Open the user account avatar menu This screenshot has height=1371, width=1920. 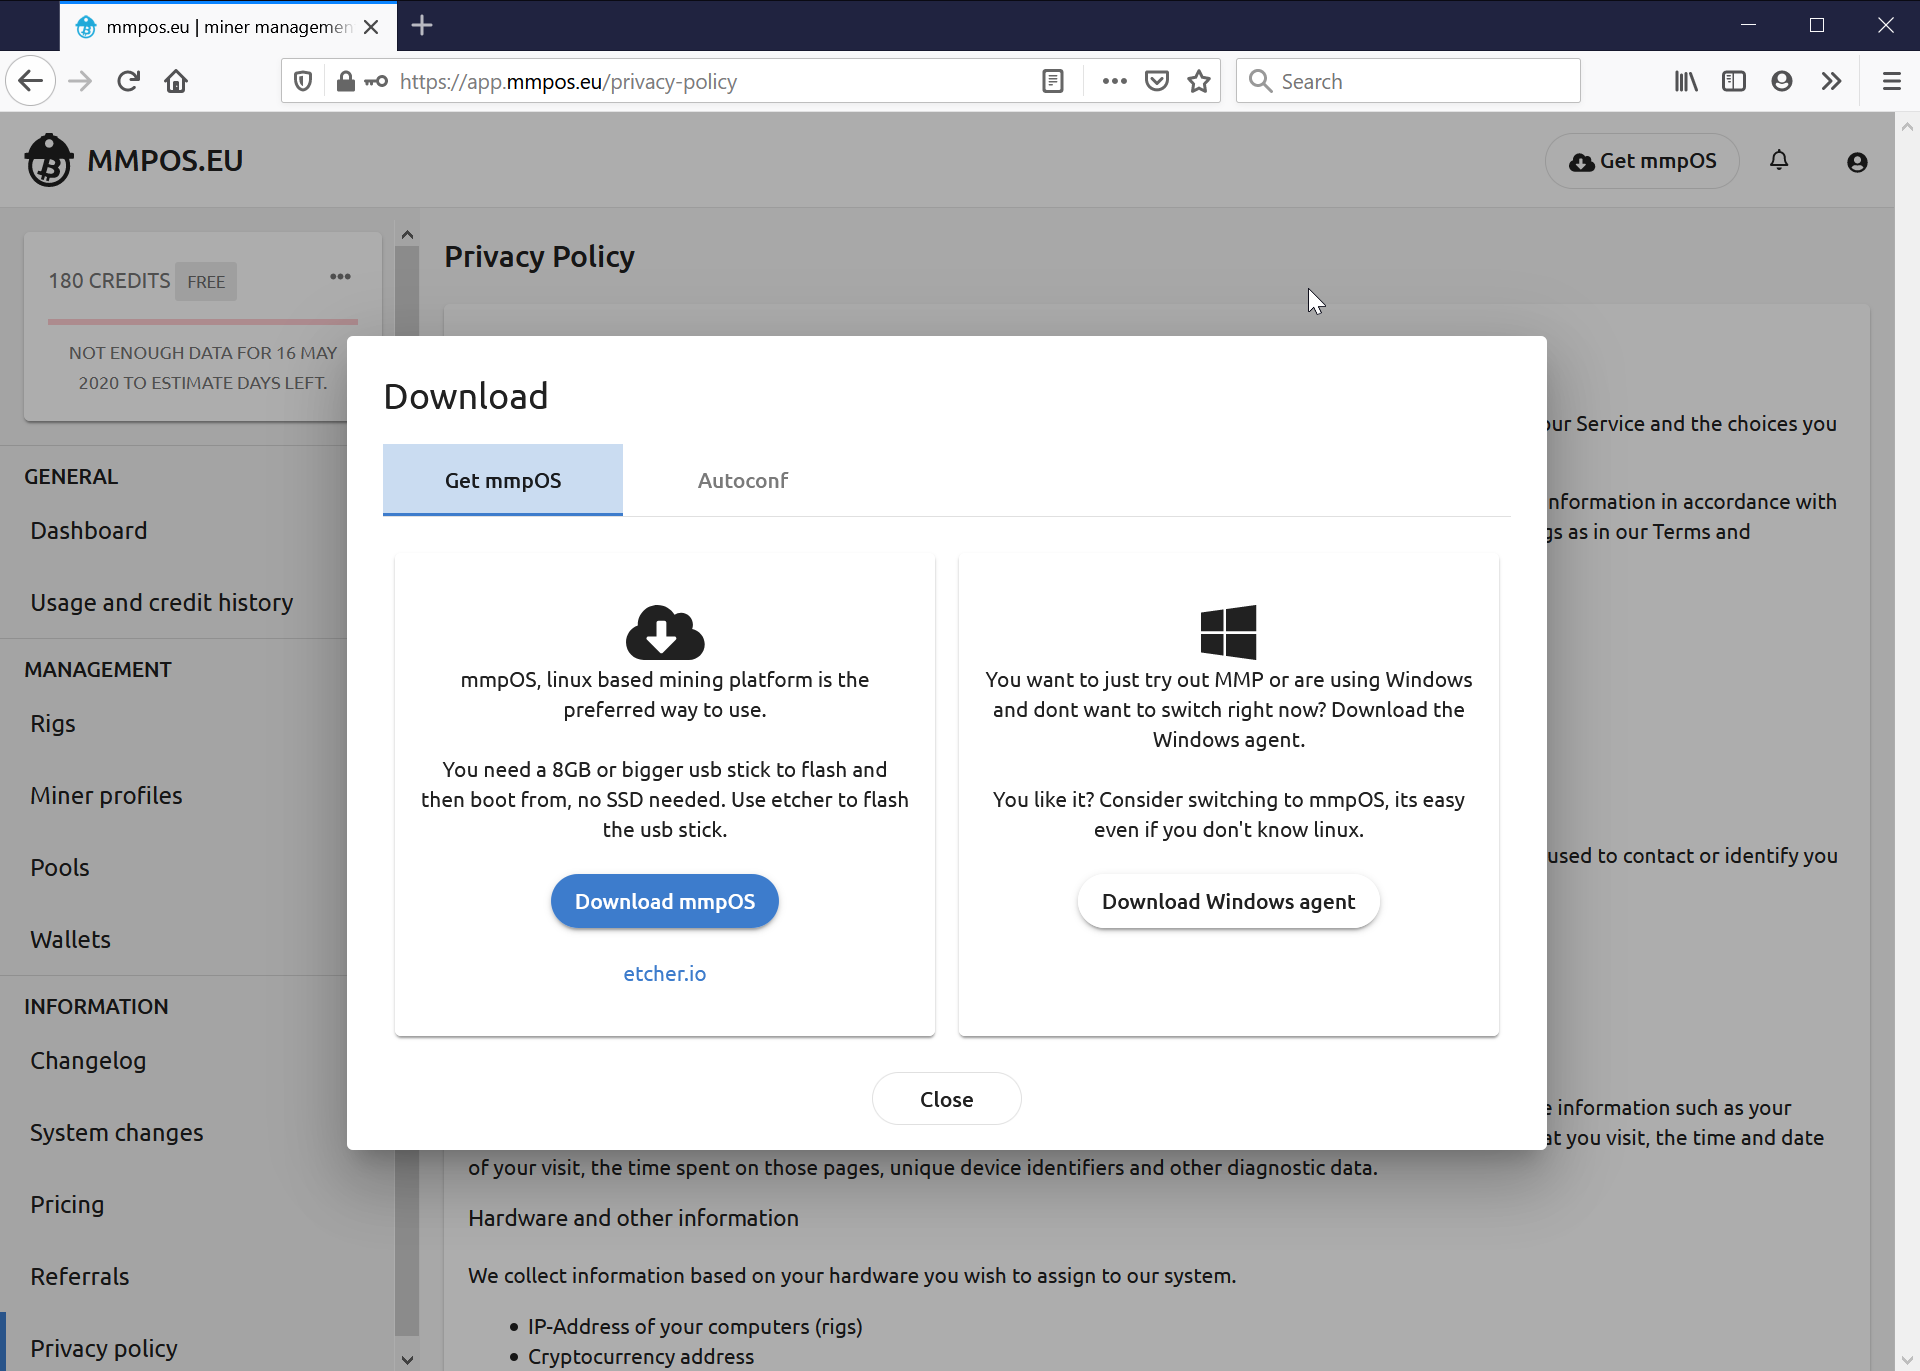pos(1857,162)
